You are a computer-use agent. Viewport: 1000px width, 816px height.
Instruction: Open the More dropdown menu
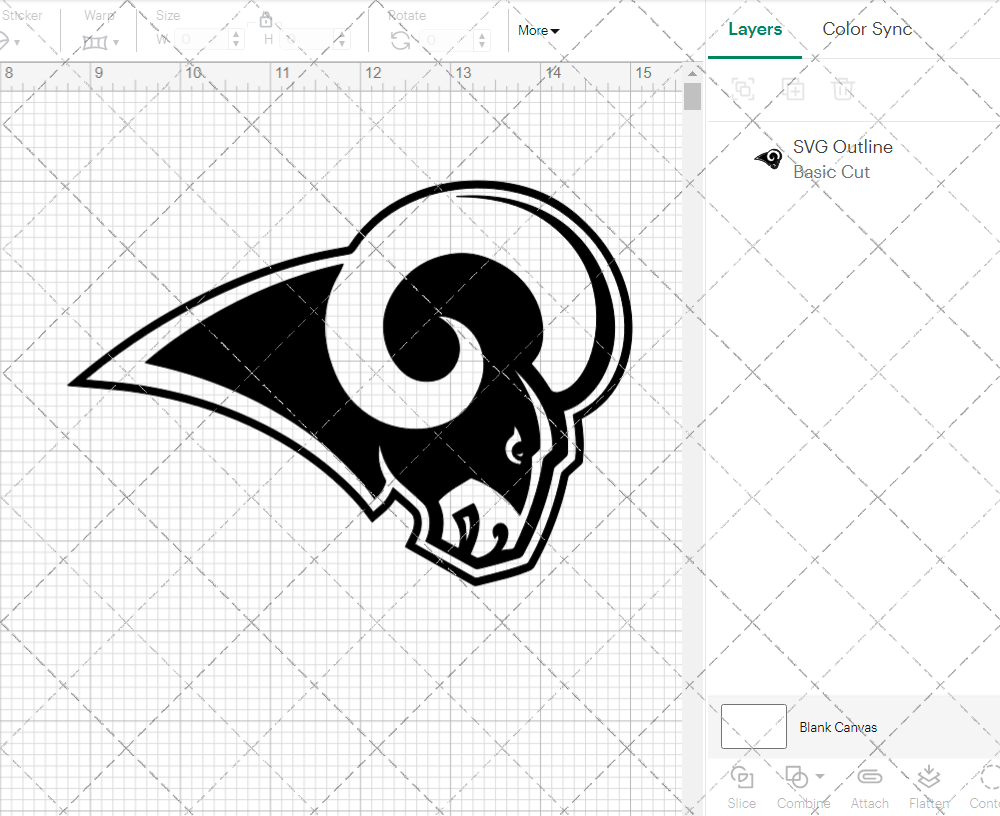pyautogui.click(x=538, y=31)
